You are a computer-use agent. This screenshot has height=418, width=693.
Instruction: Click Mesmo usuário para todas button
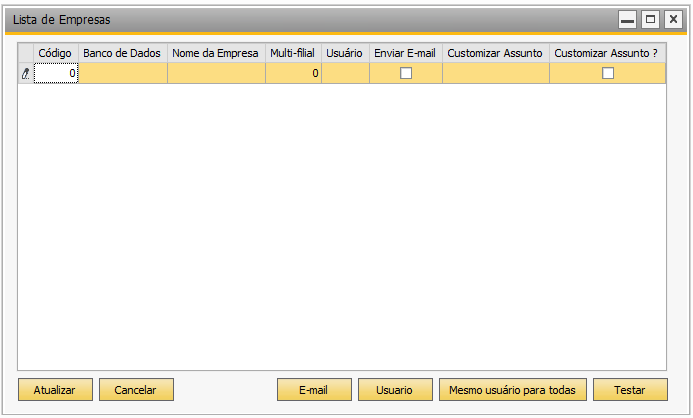[513, 390]
